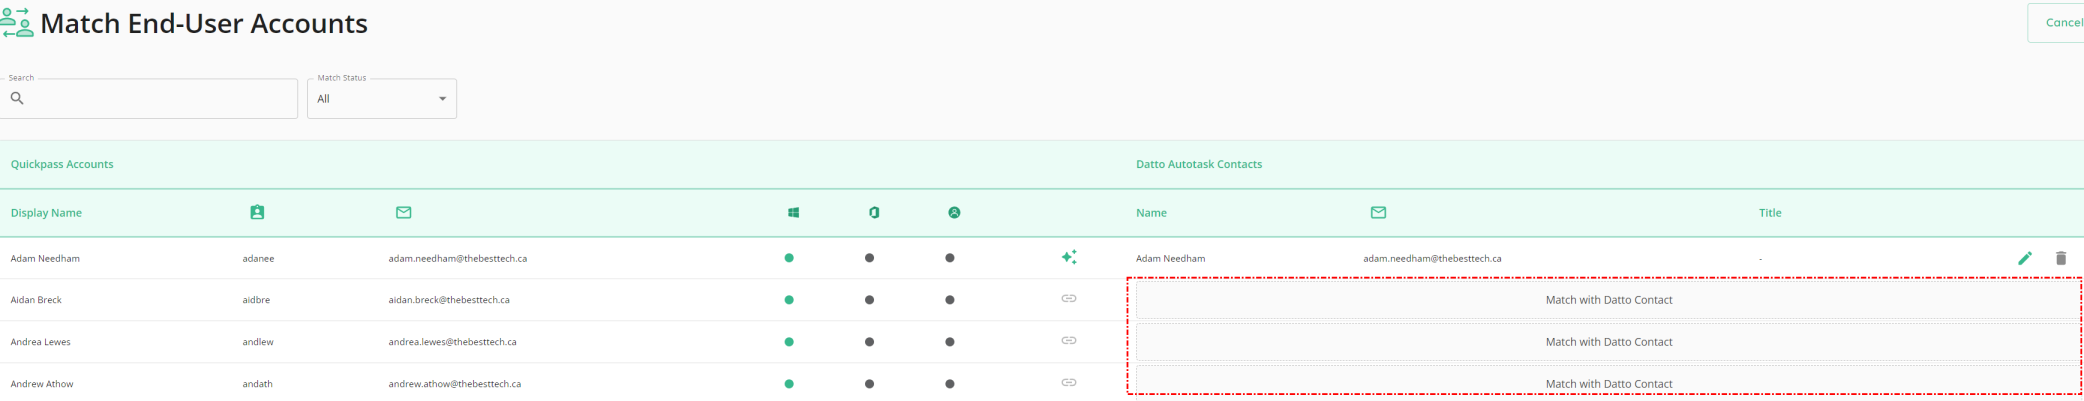Viewport: 2084px width, 401px height.
Task: Match Aidan Breck with Datto Contact
Action: pos(1608,300)
